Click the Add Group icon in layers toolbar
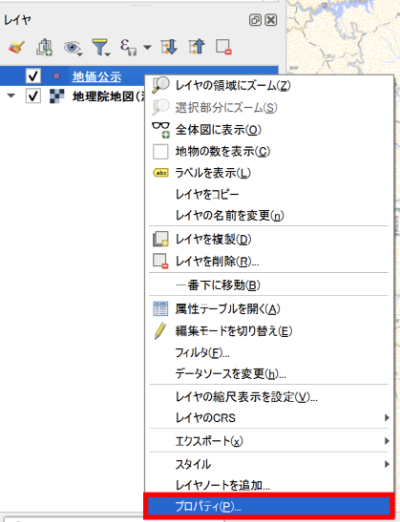Screen dimensions: 400x522 (x=44, y=47)
